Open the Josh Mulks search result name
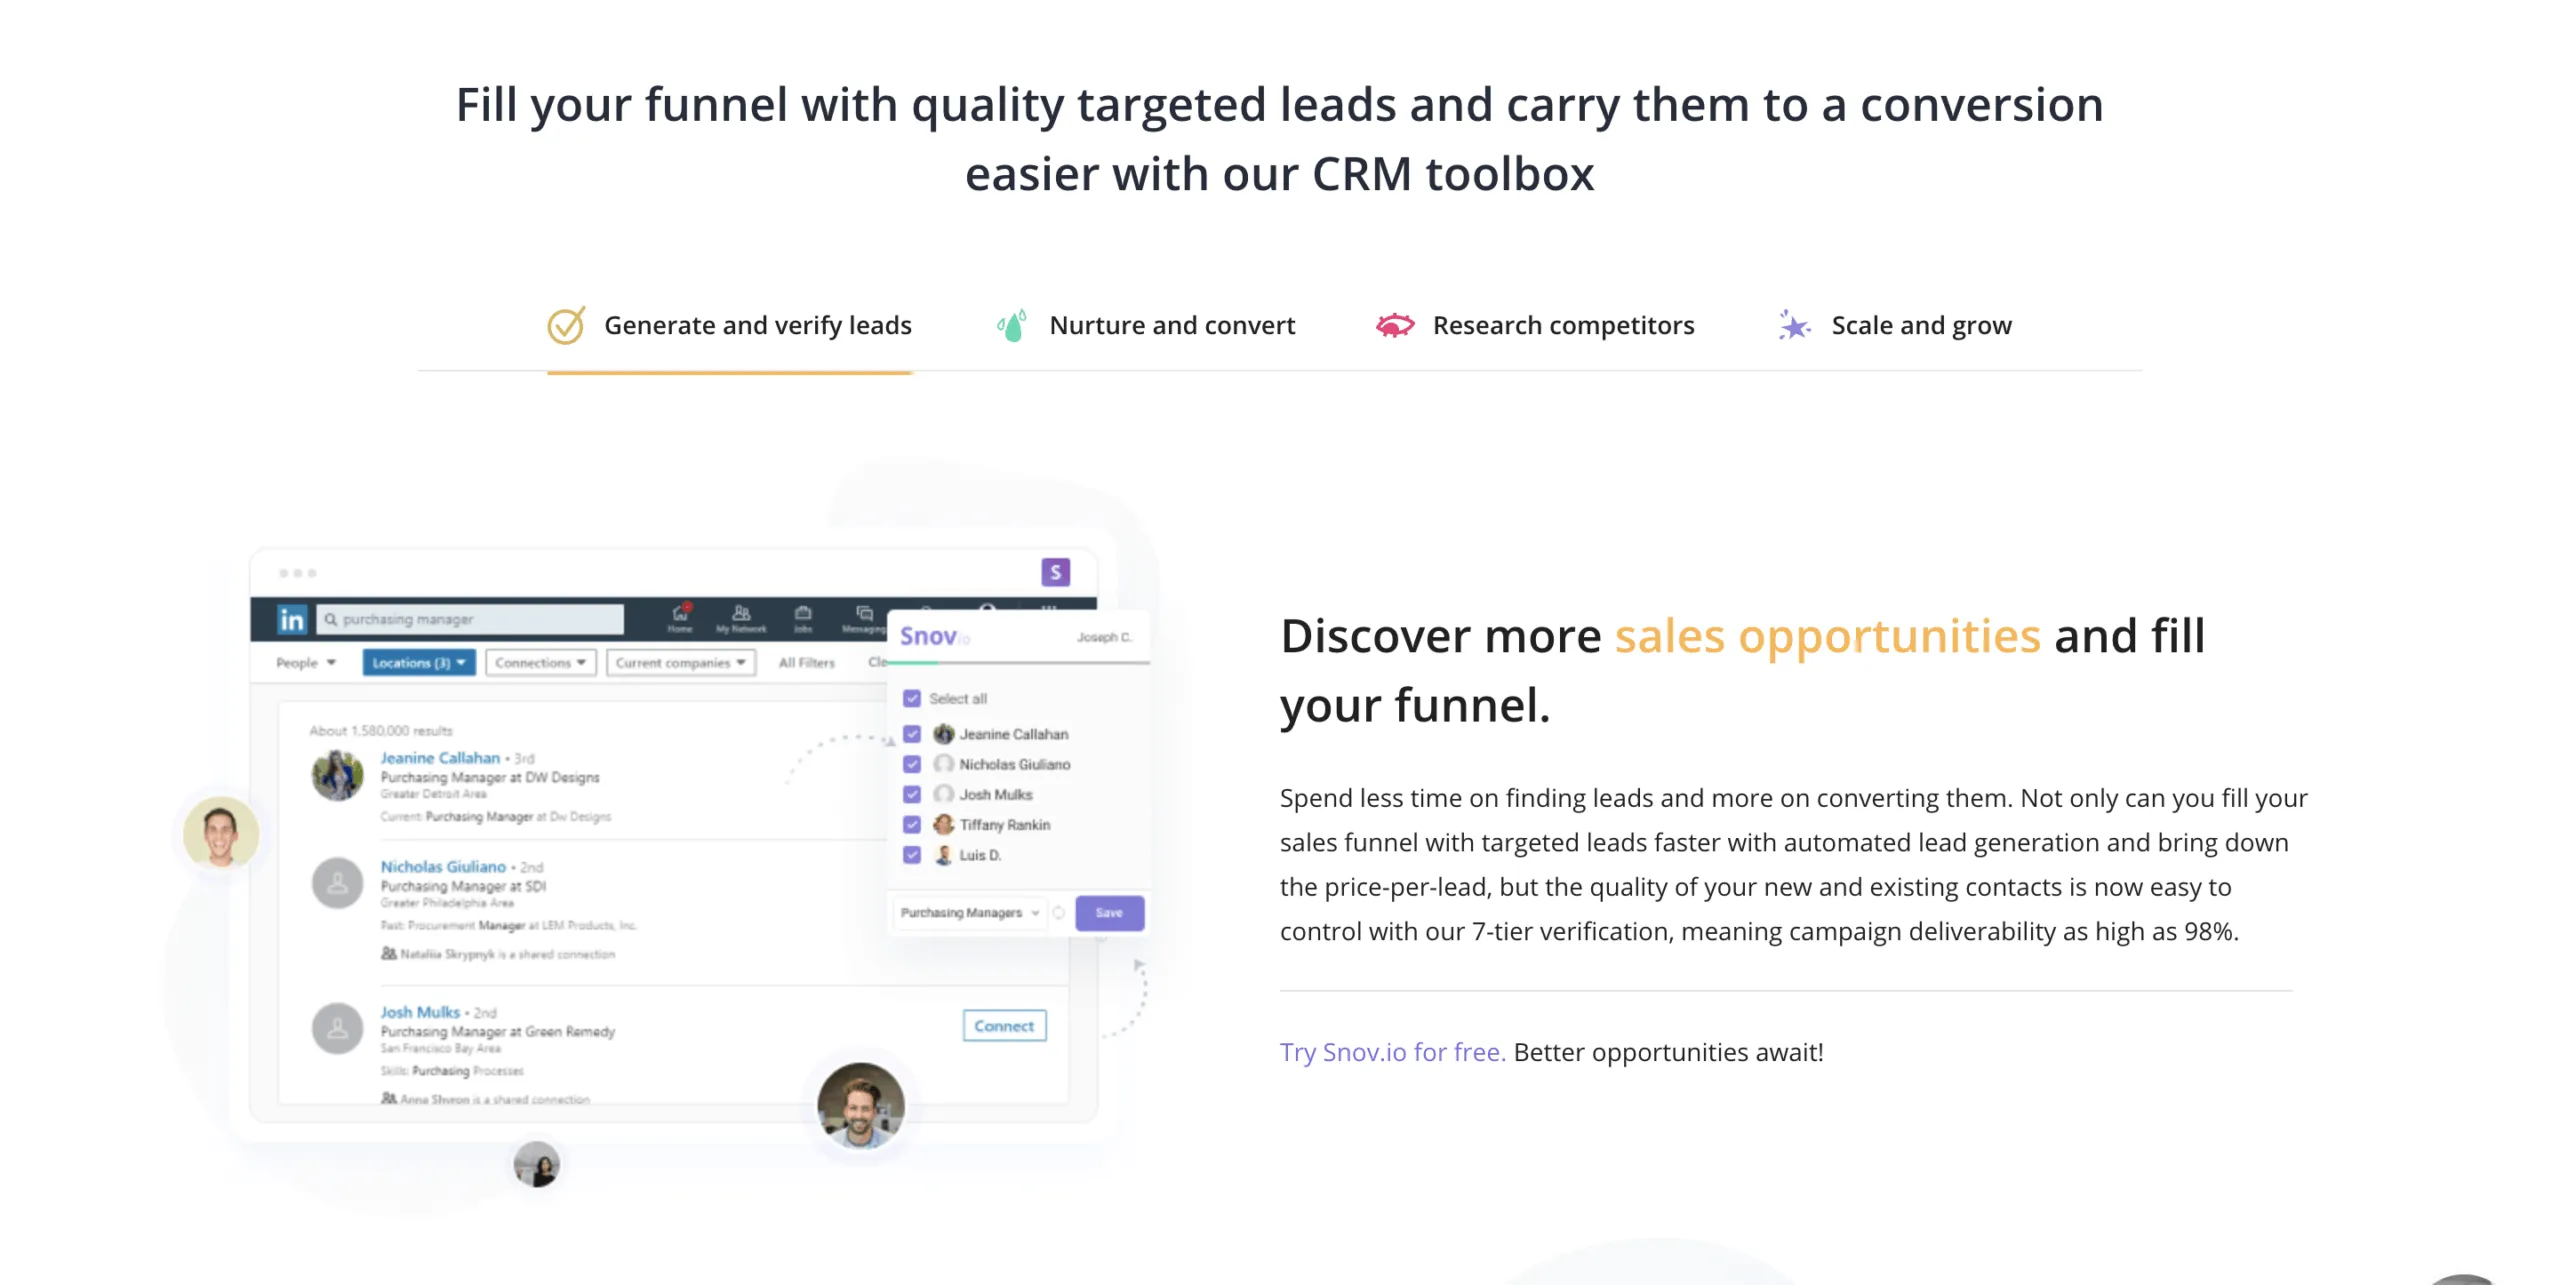This screenshot has height=1285, width=2560. [x=420, y=1012]
